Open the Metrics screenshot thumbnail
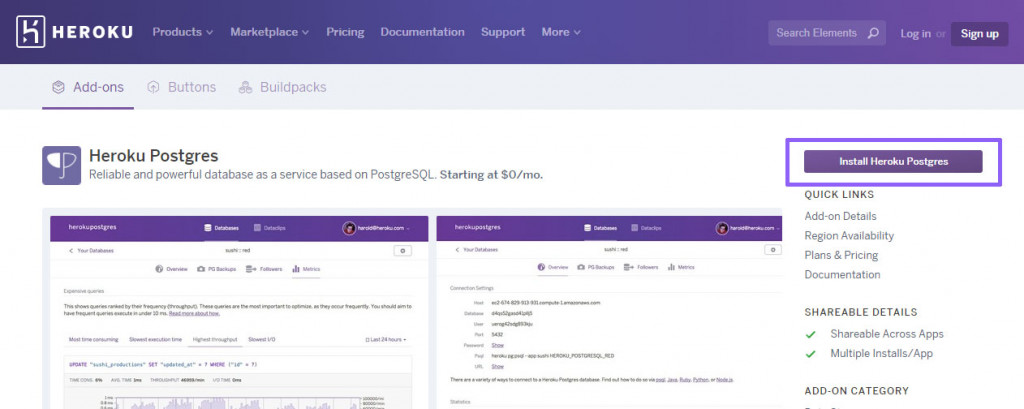Image resolution: width=1024 pixels, height=409 pixels. (x=240, y=312)
